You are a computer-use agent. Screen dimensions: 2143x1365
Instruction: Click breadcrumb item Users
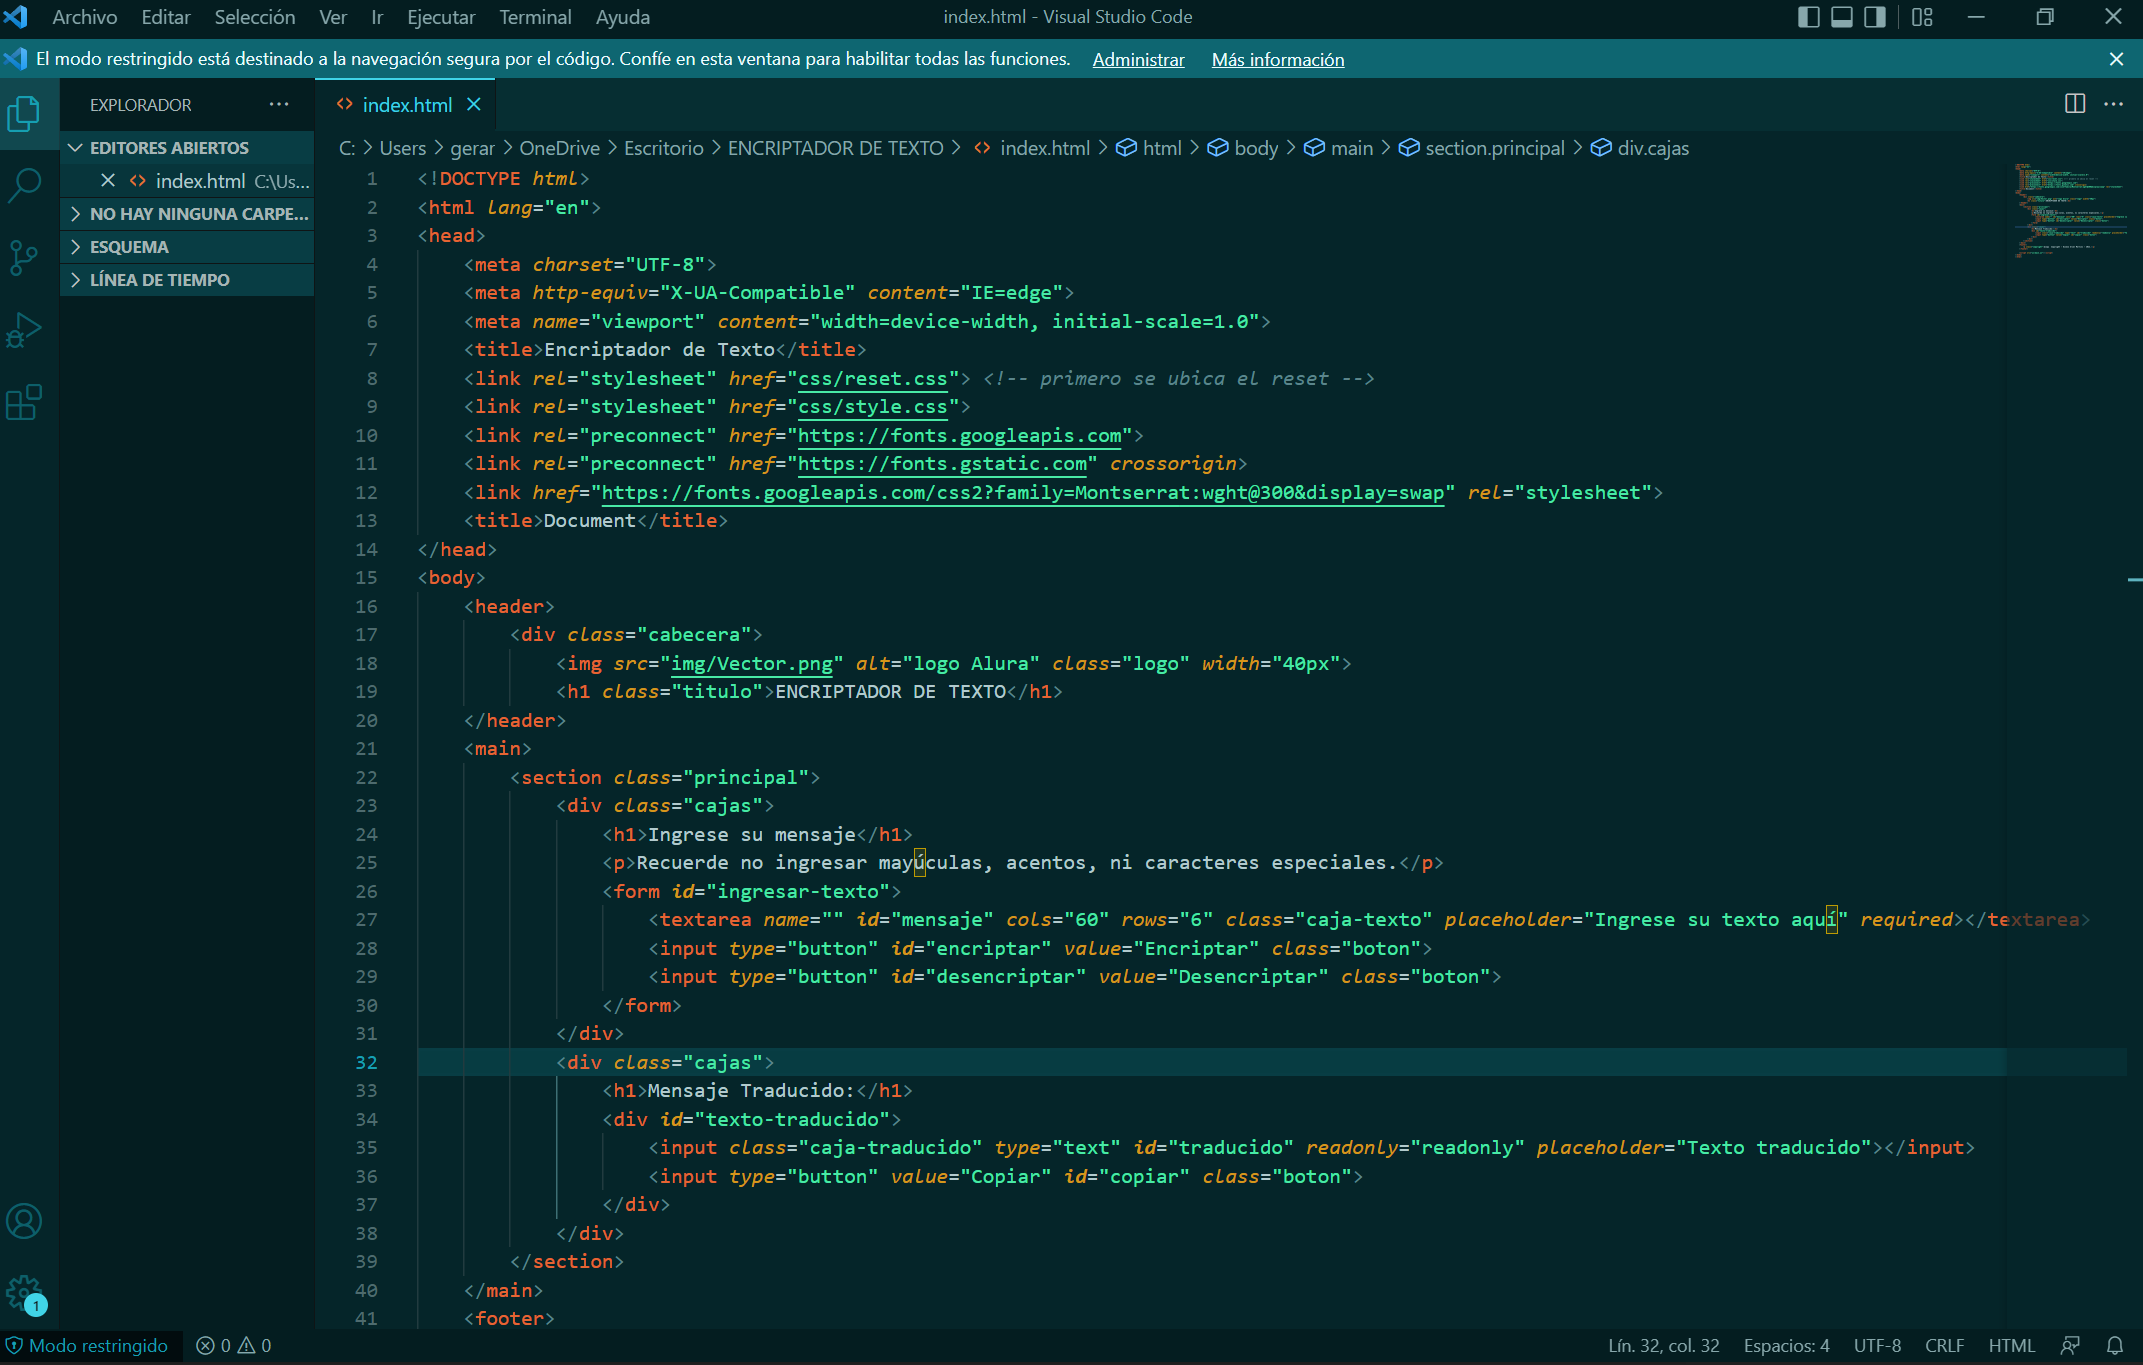tap(402, 148)
